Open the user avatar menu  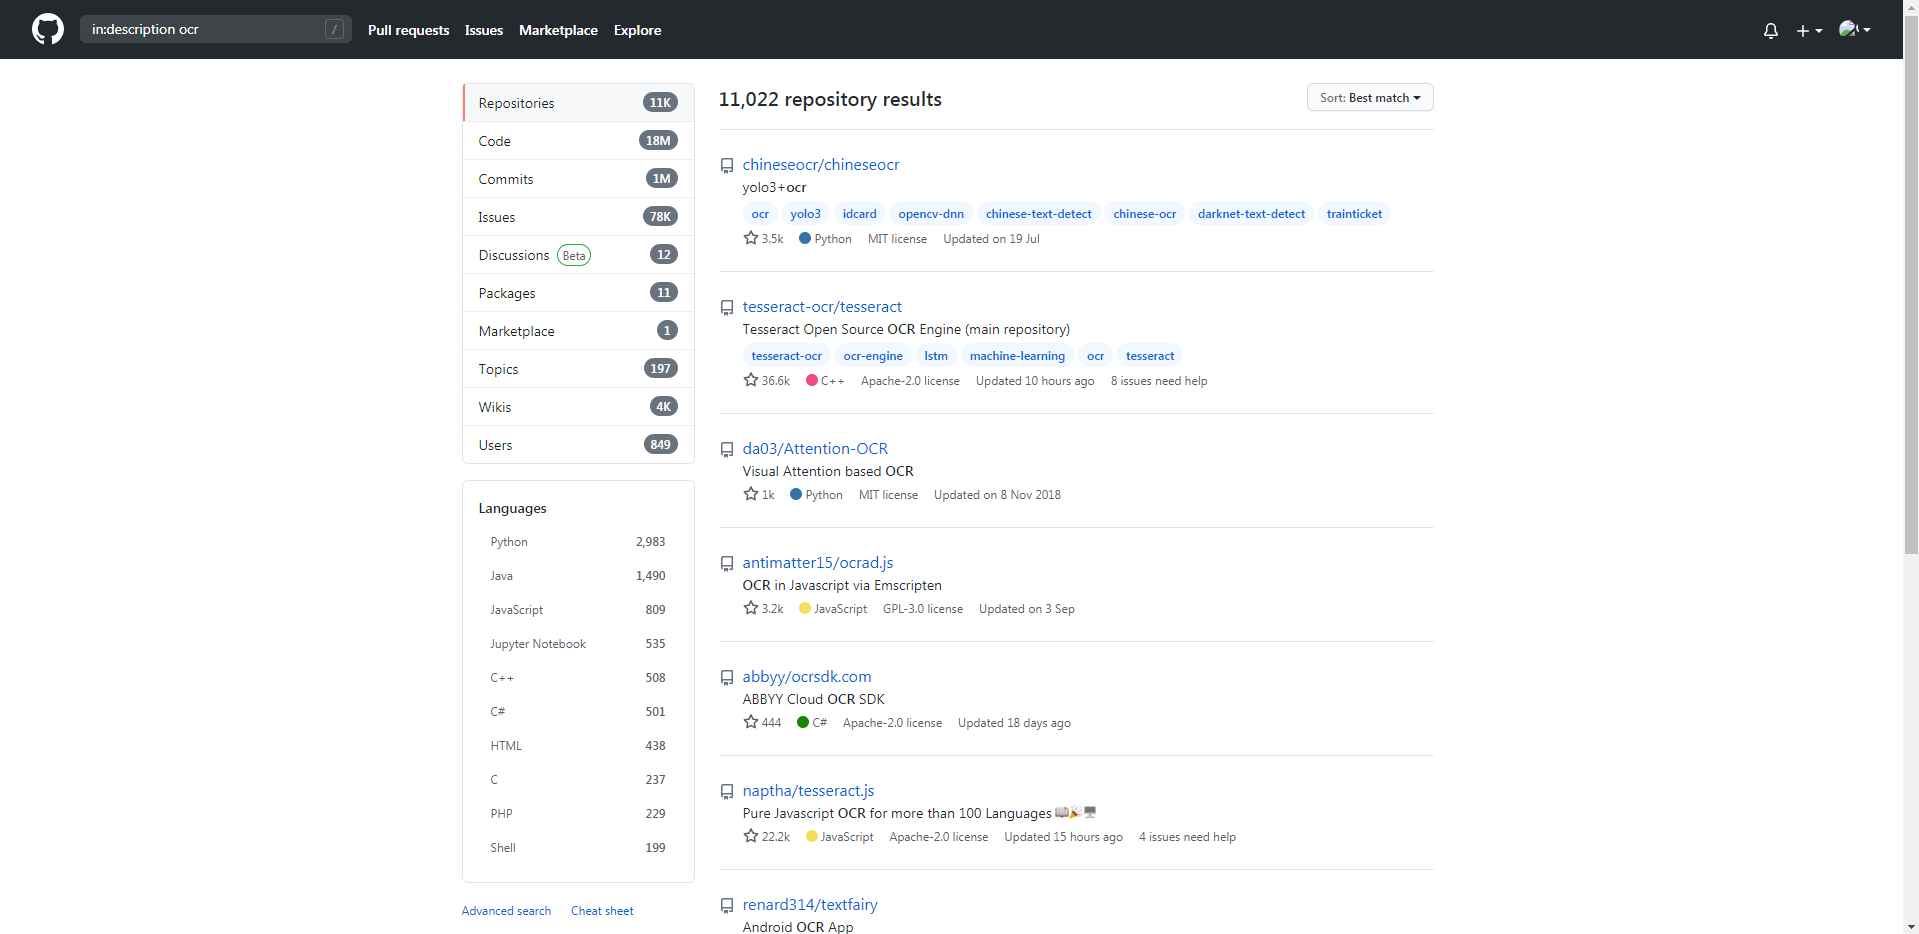tap(1855, 29)
